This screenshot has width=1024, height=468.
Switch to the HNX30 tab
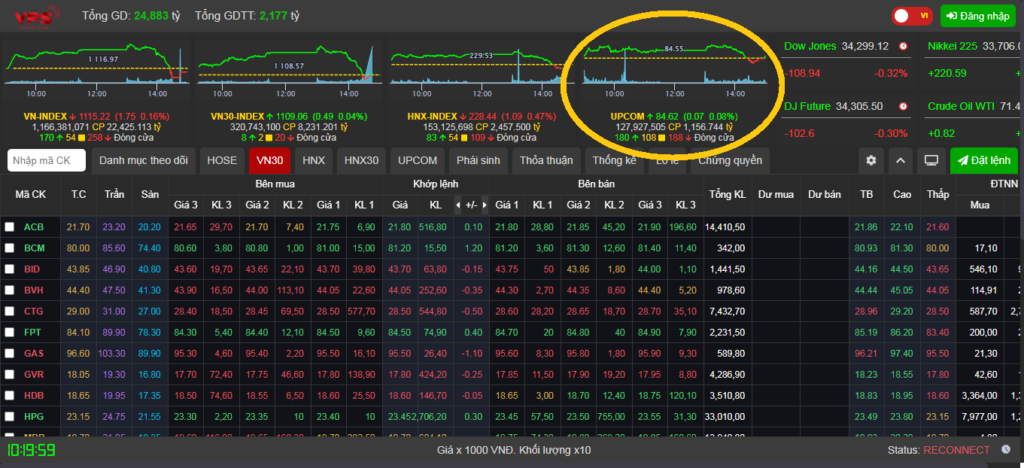pyautogui.click(x=361, y=161)
